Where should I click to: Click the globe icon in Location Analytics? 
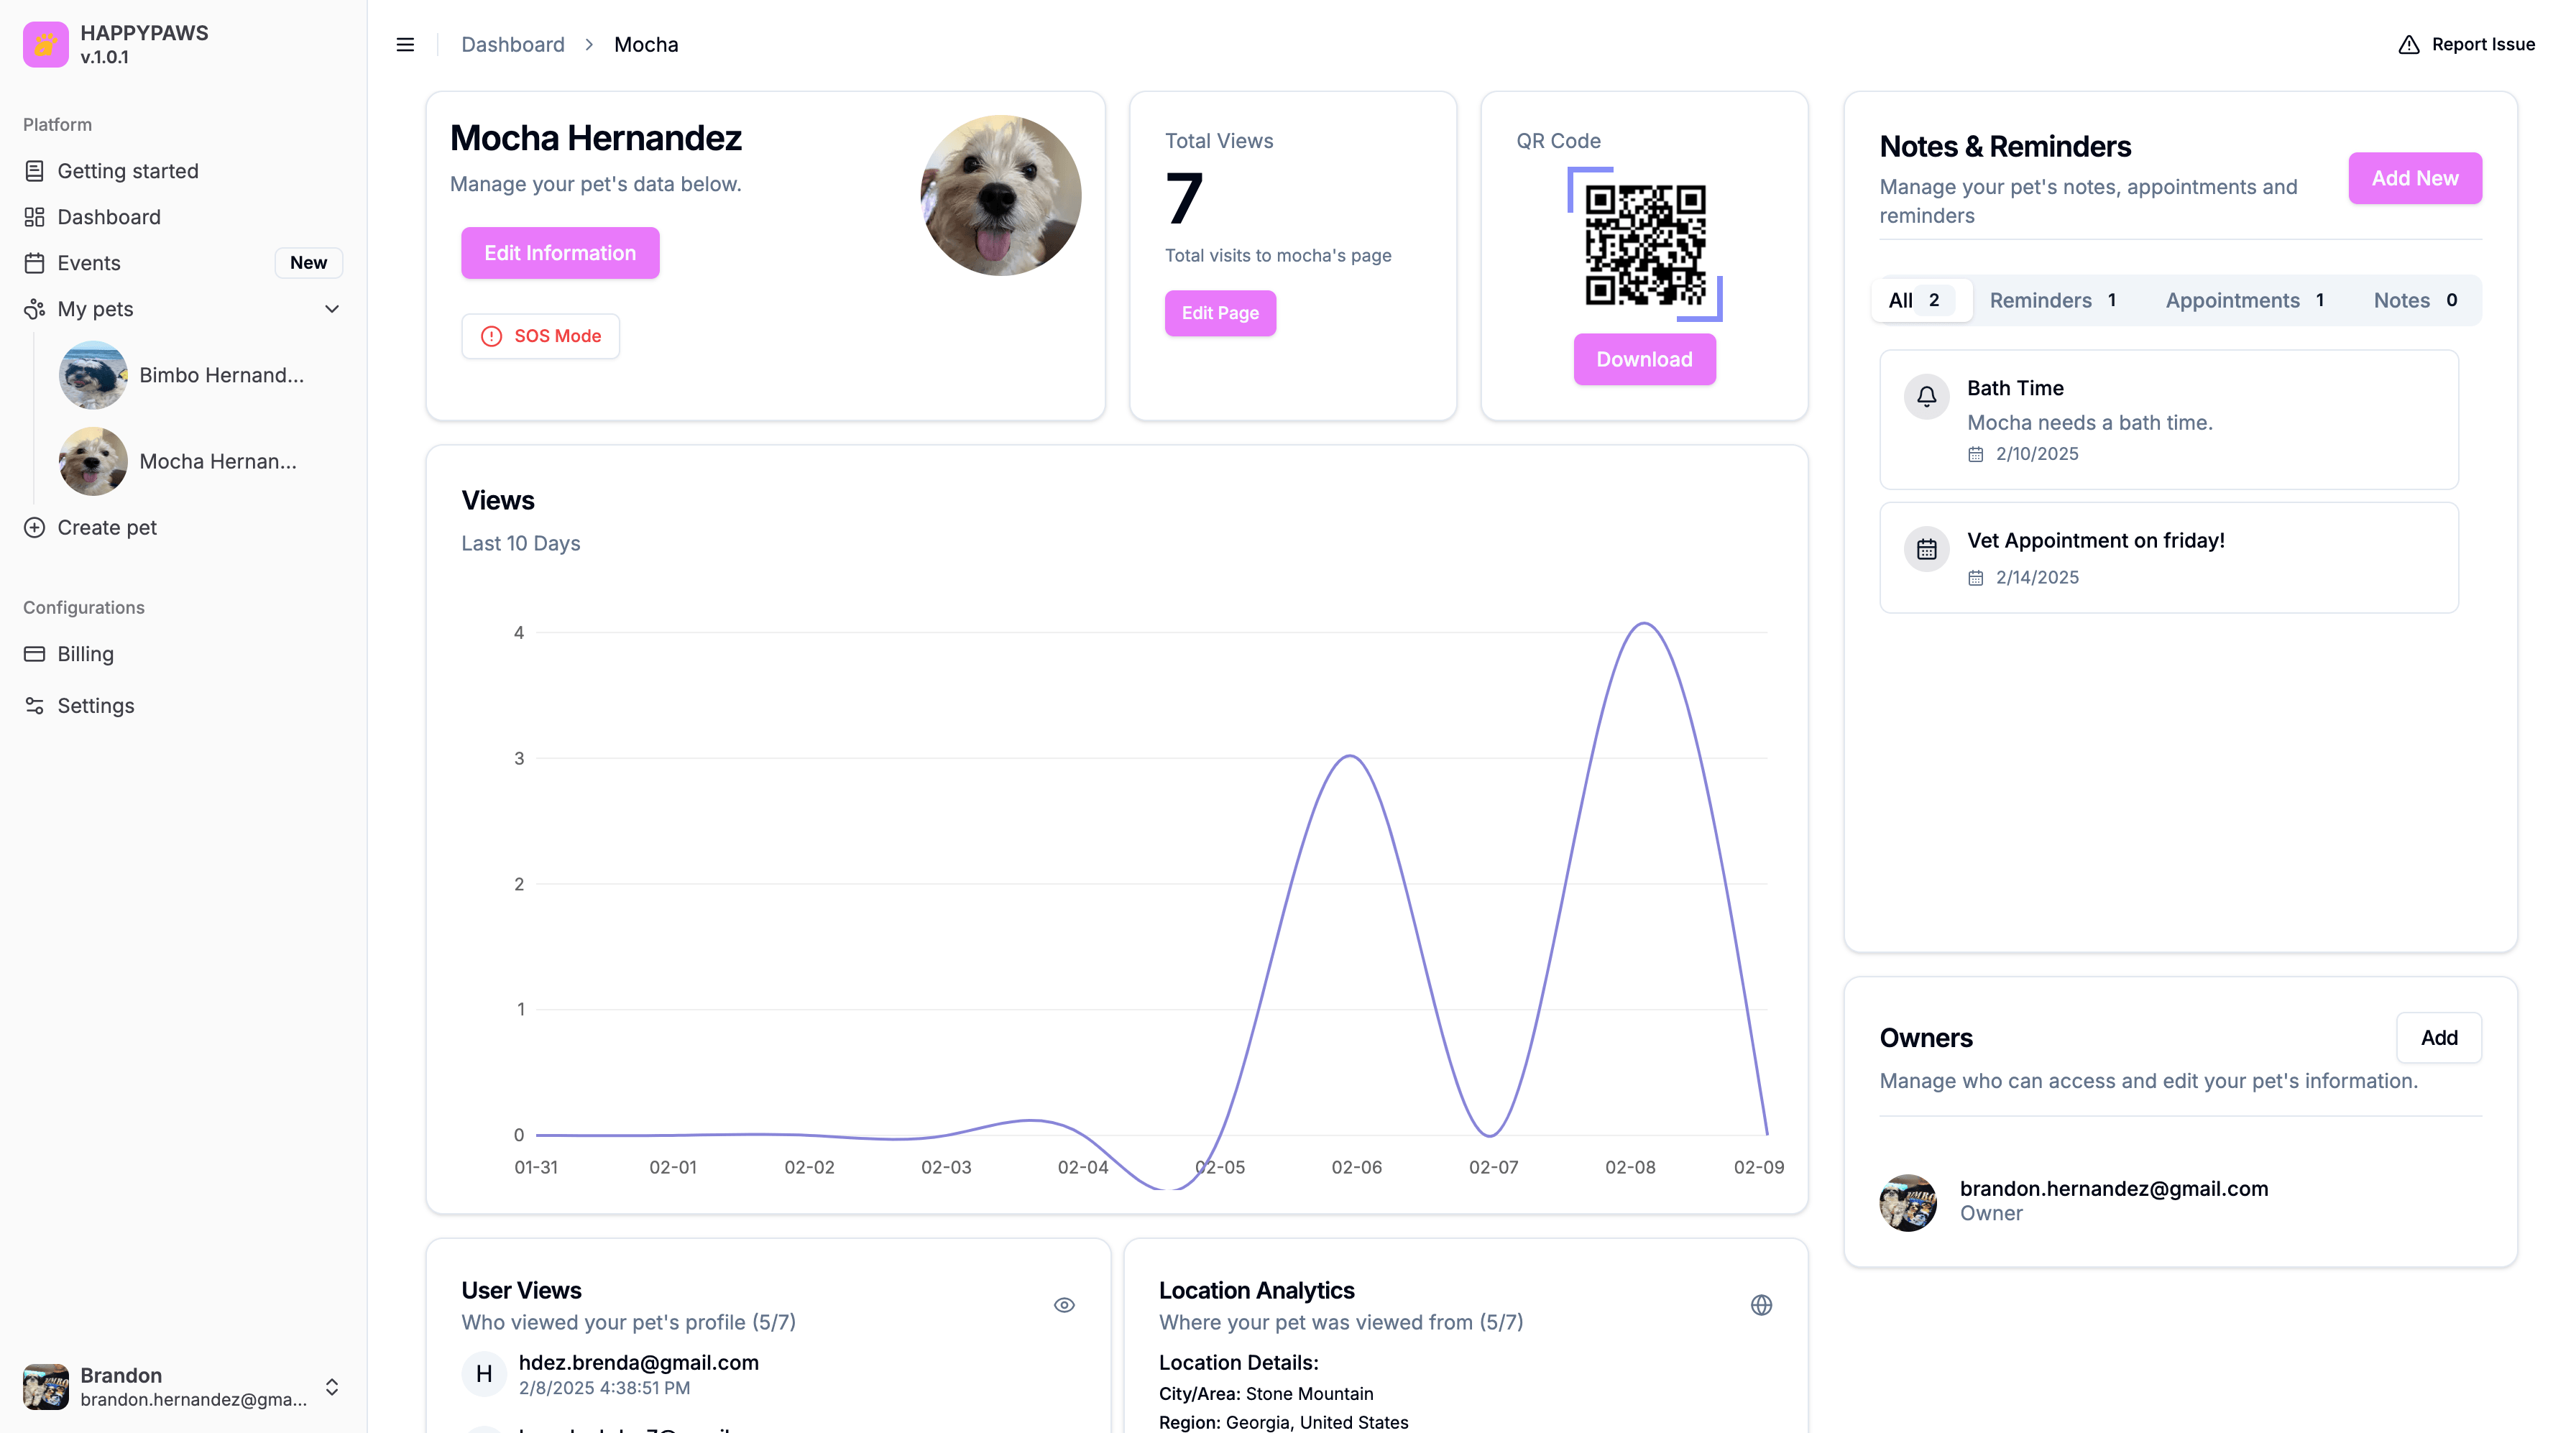click(1762, 1305)
